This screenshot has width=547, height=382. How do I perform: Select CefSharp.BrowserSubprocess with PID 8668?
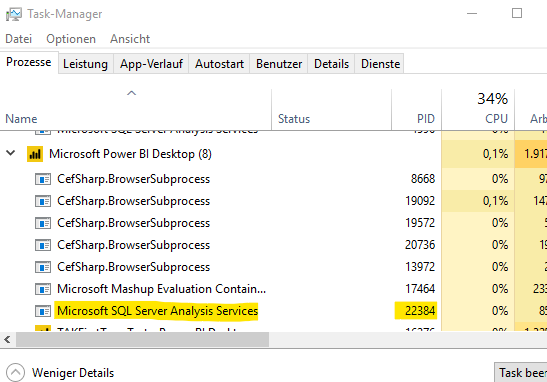(x=274, y=179)
